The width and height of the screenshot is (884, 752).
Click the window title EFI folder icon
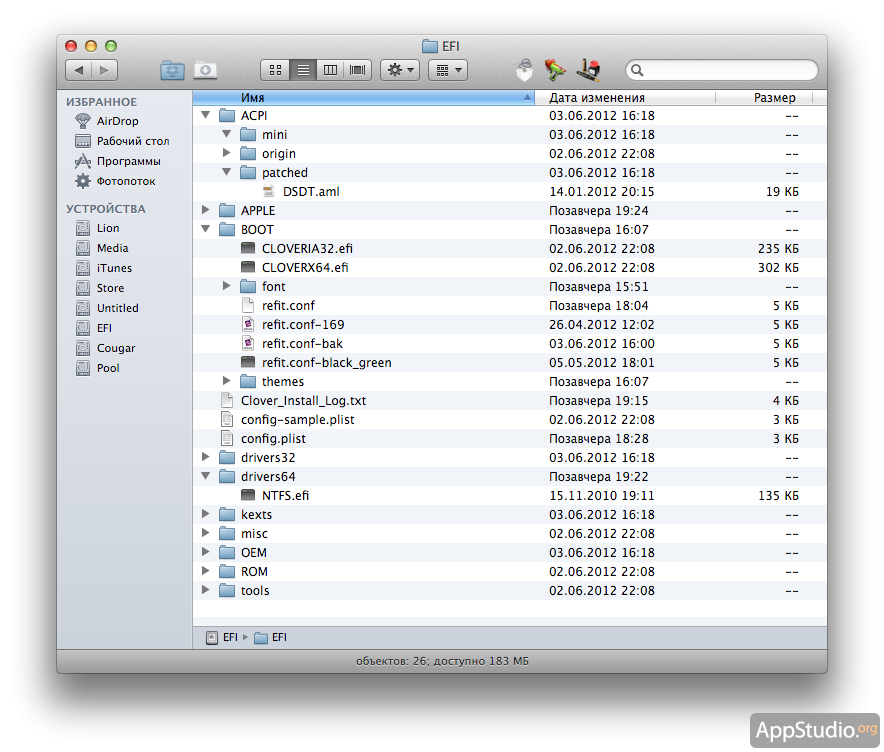(x=430, y=46)
